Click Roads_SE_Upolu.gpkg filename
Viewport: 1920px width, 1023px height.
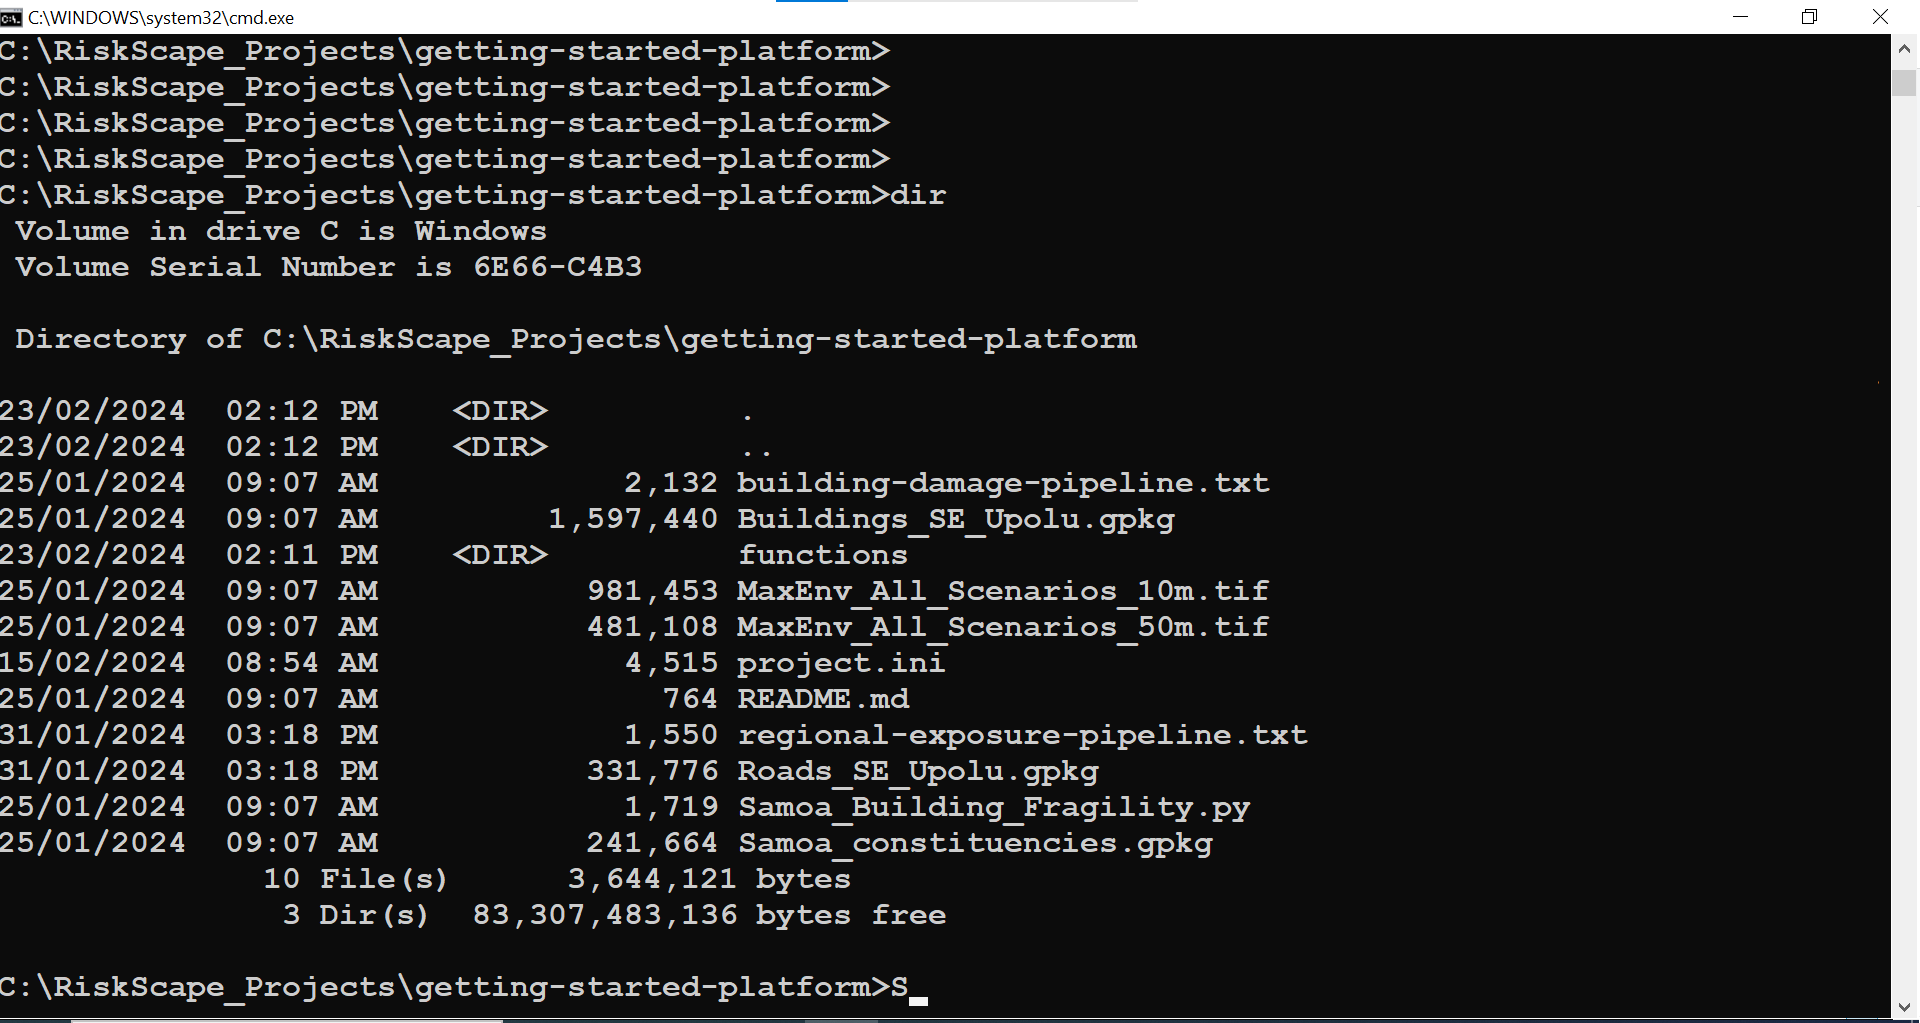coord(918,771)
